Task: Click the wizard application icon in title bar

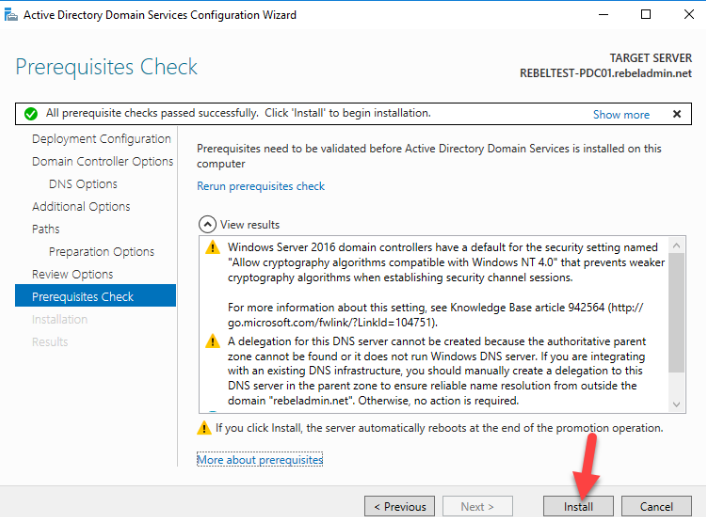Action: (x=11, y=15)
